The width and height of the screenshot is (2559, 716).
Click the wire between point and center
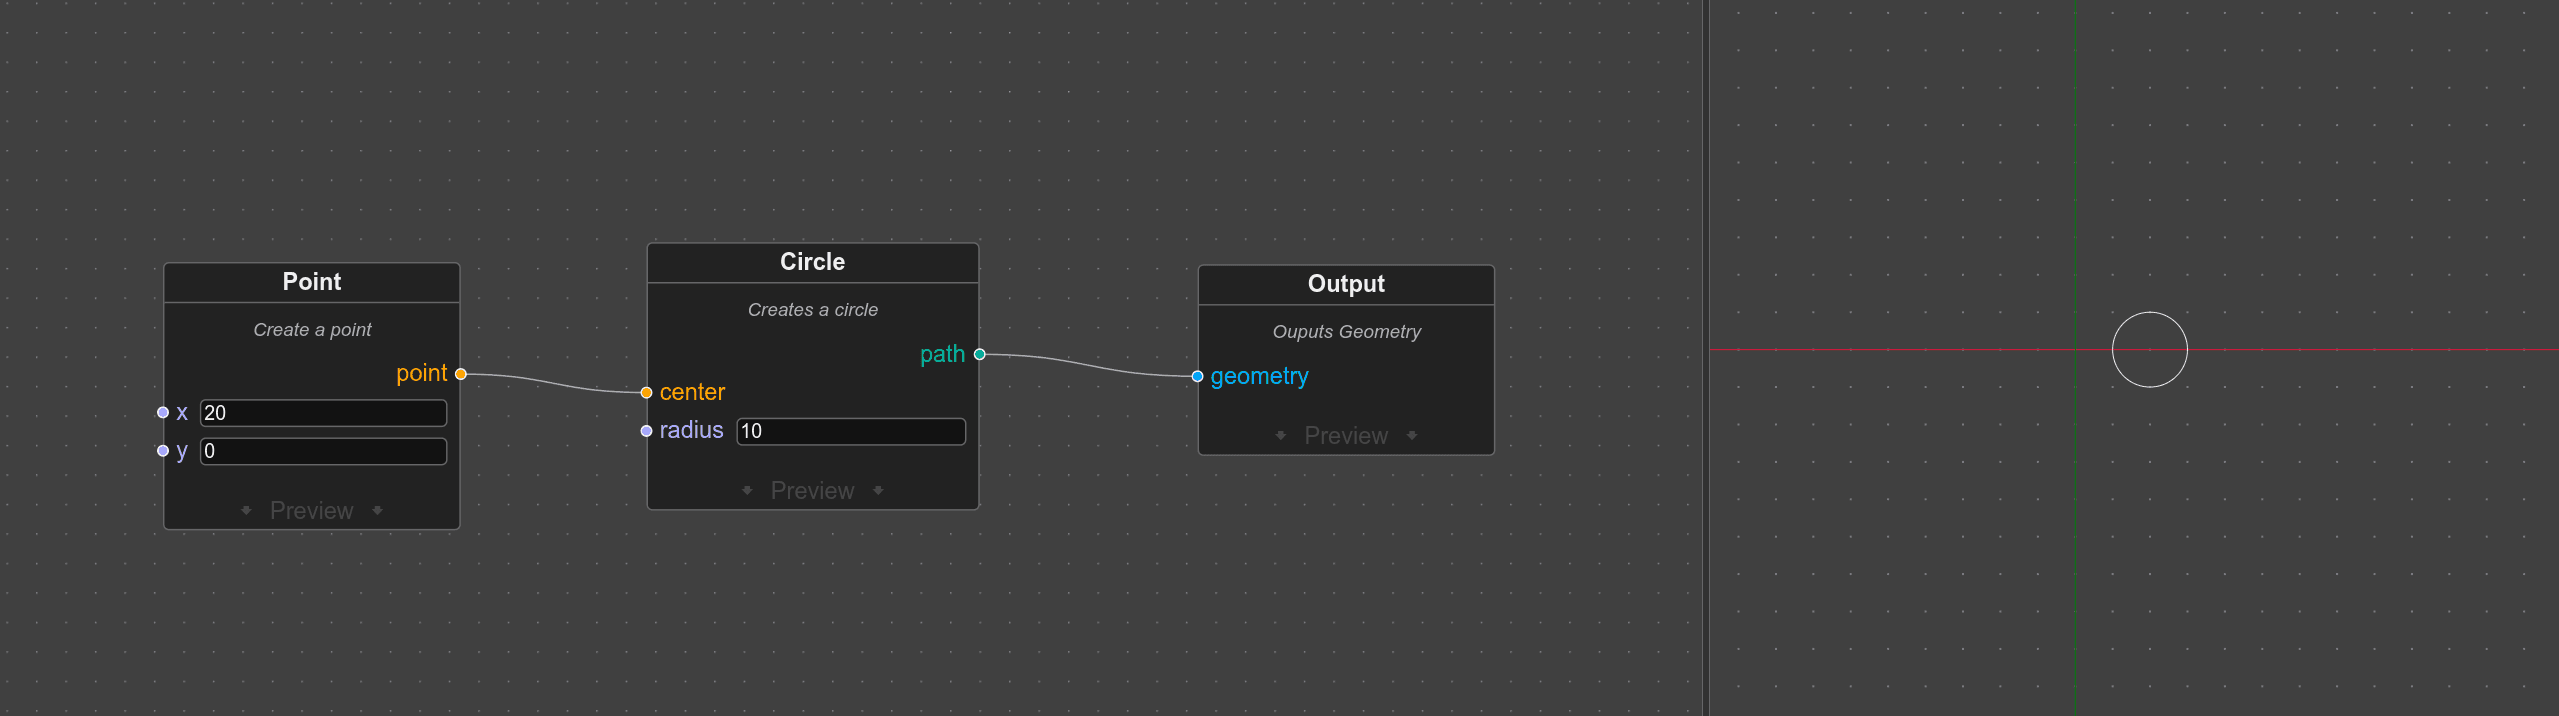pyautogui.click(x=553, y=384)
